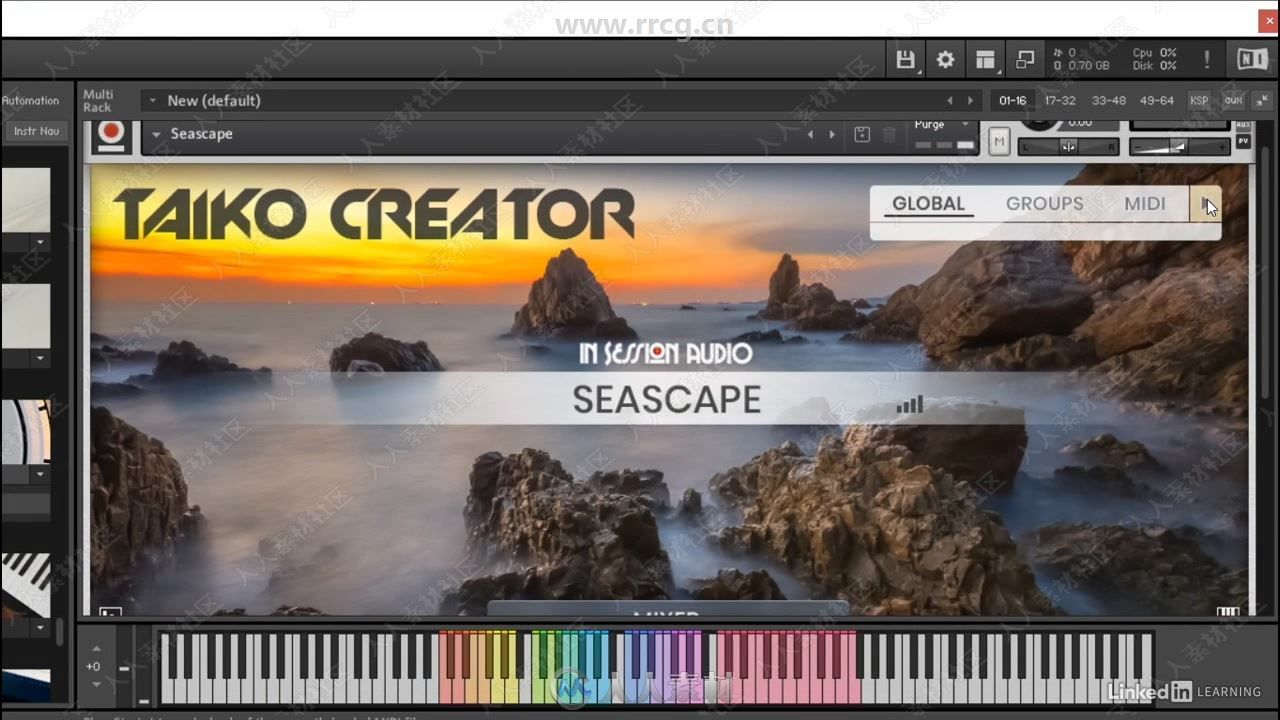Open the New (default) multi dropdown
Viewport: 1280px width, 720px height.
pyautogui.click(x=152, y=100)
